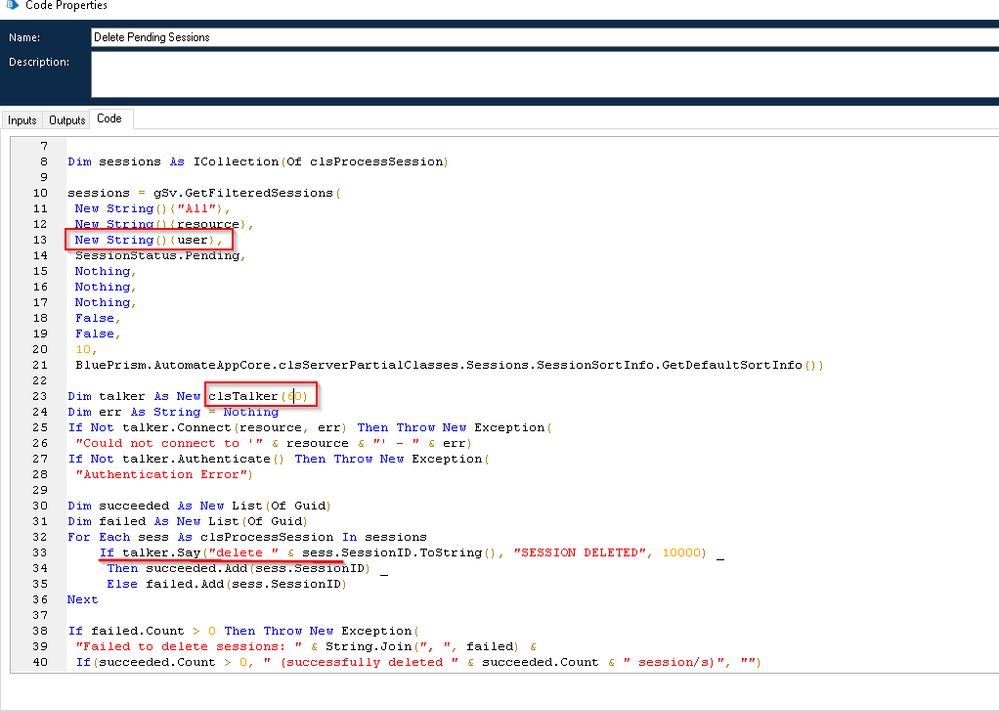999x711 pixels.
Task: Click inside the empty Description box
Action: pos(540,74)
